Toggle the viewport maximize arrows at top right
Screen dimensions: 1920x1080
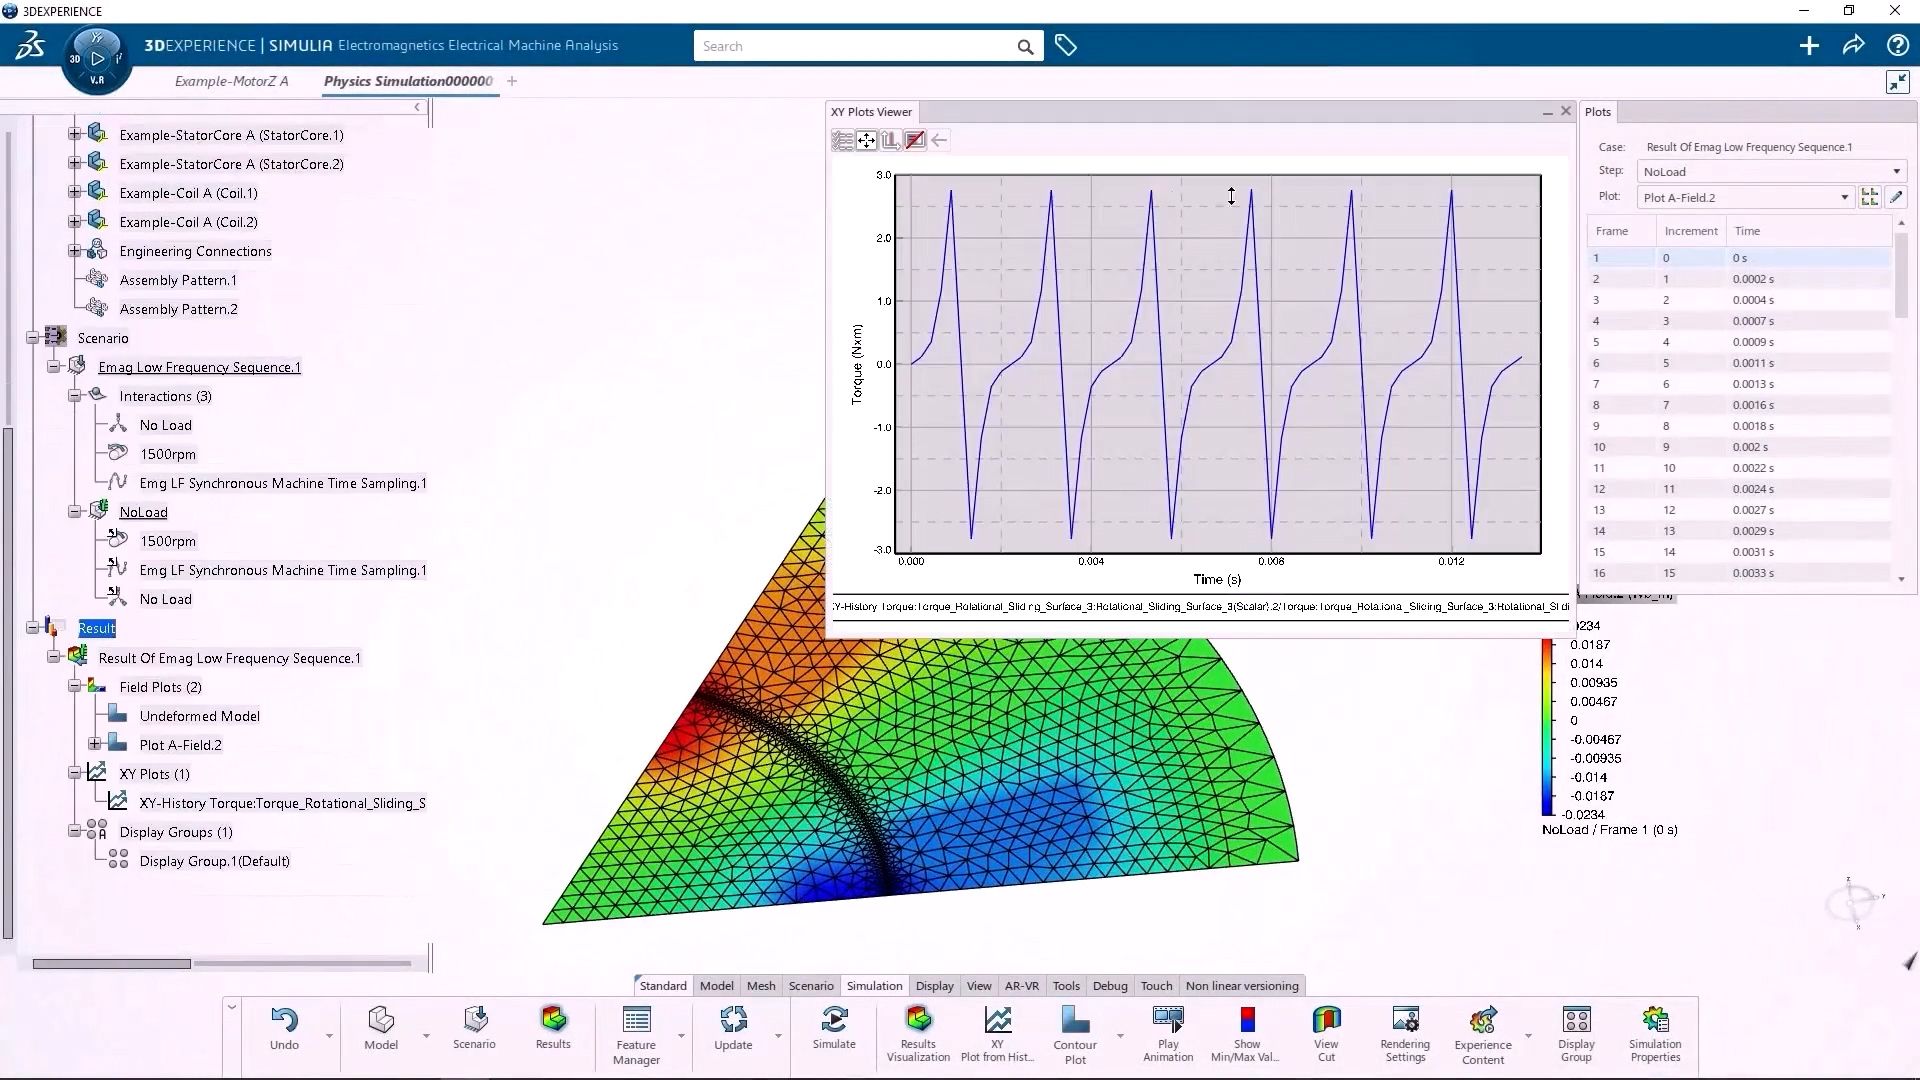coord(1897,82)
